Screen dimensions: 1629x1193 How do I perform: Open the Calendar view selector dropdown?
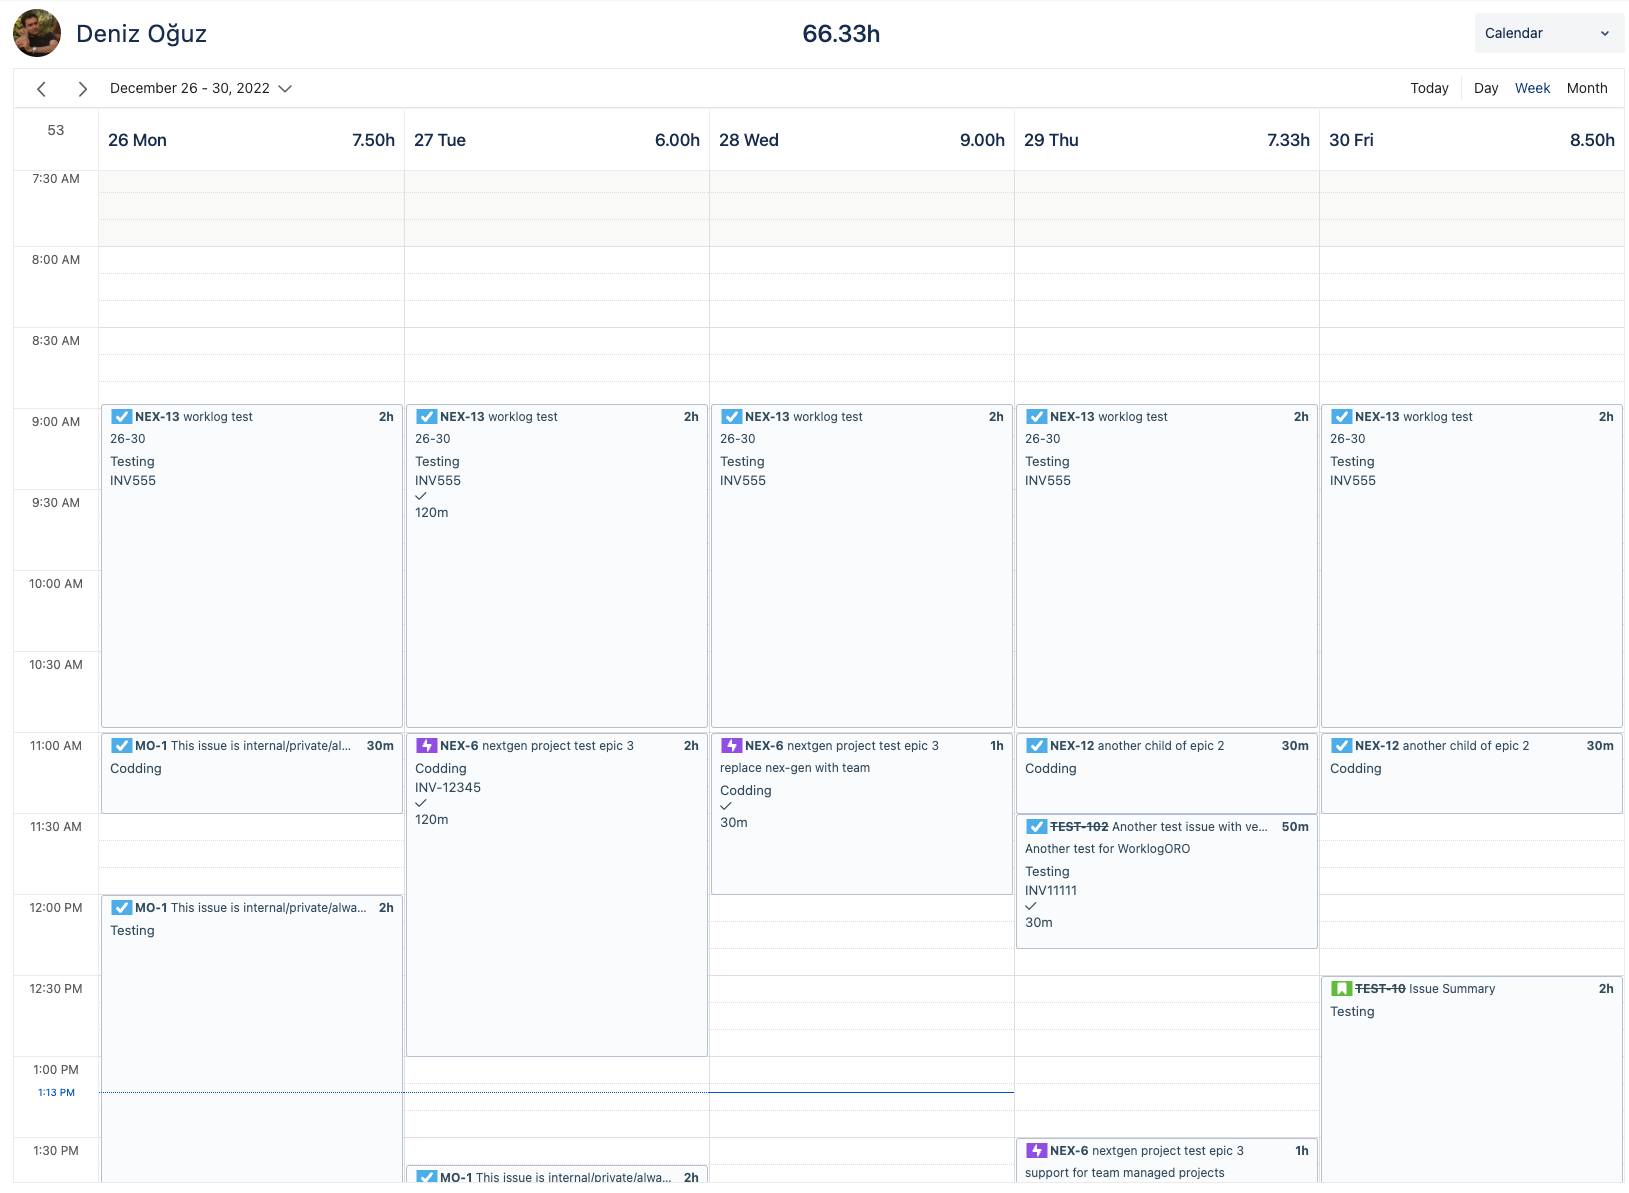[x=1548, y=32]
